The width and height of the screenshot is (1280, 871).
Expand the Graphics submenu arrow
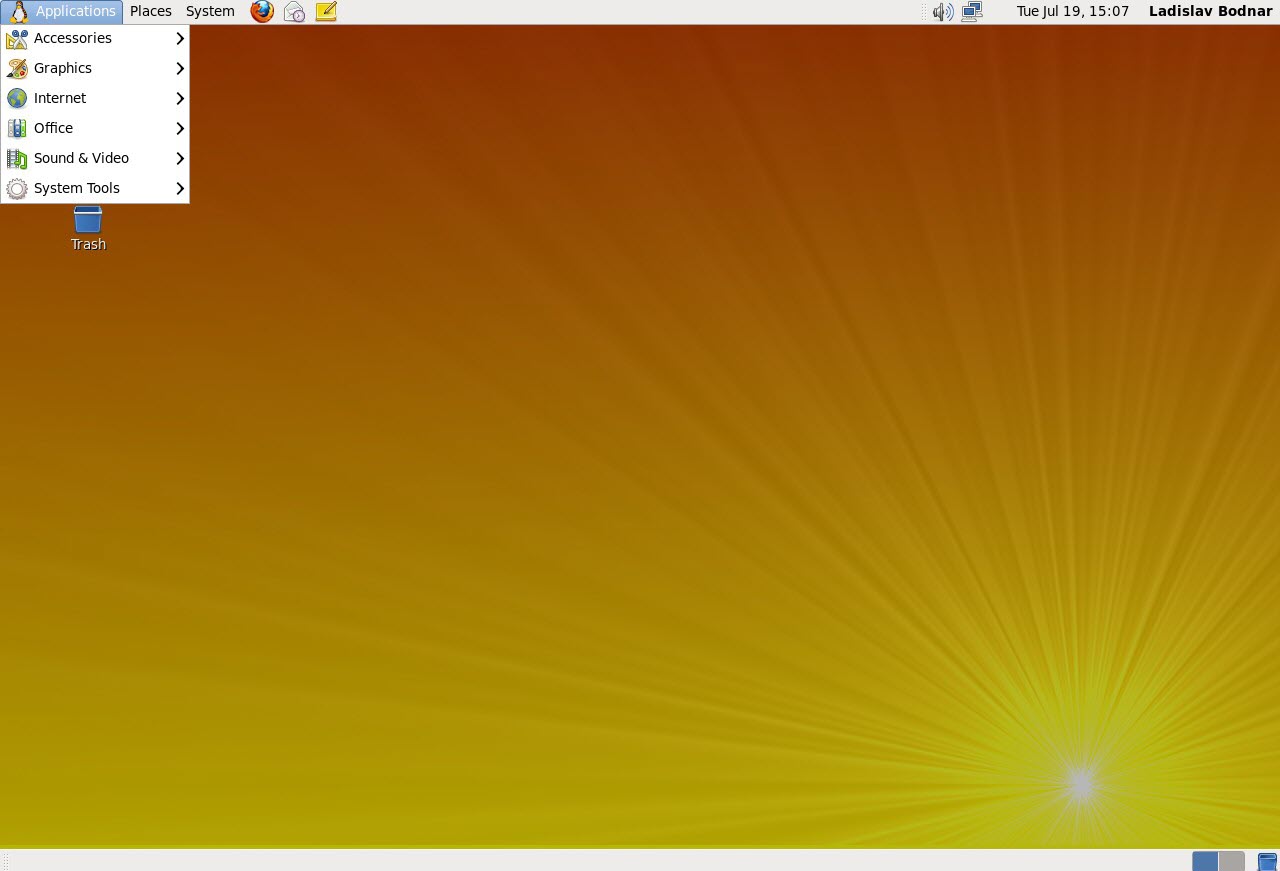[180, 69]
